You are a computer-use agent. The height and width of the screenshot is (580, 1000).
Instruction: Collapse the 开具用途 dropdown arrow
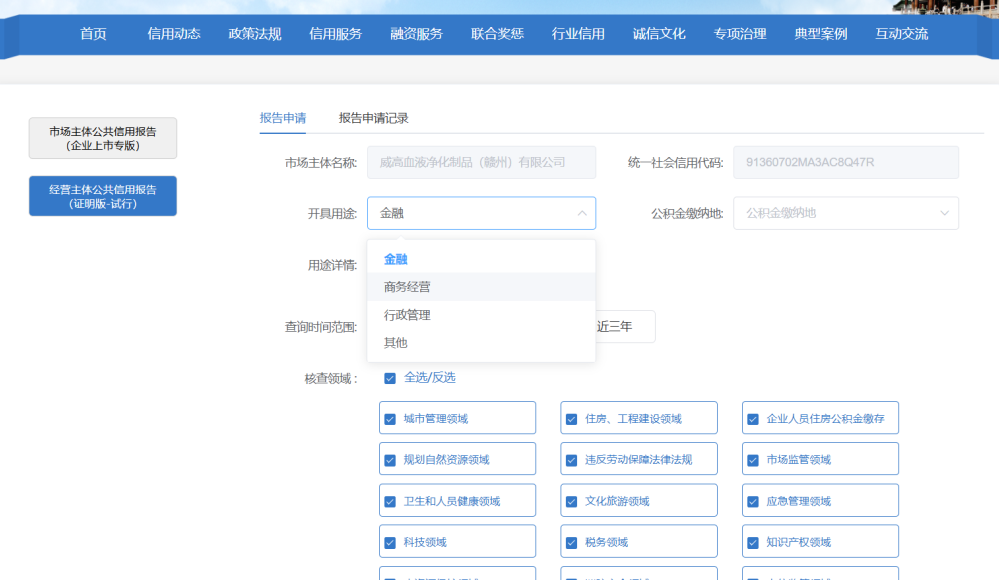pos(582,213)
